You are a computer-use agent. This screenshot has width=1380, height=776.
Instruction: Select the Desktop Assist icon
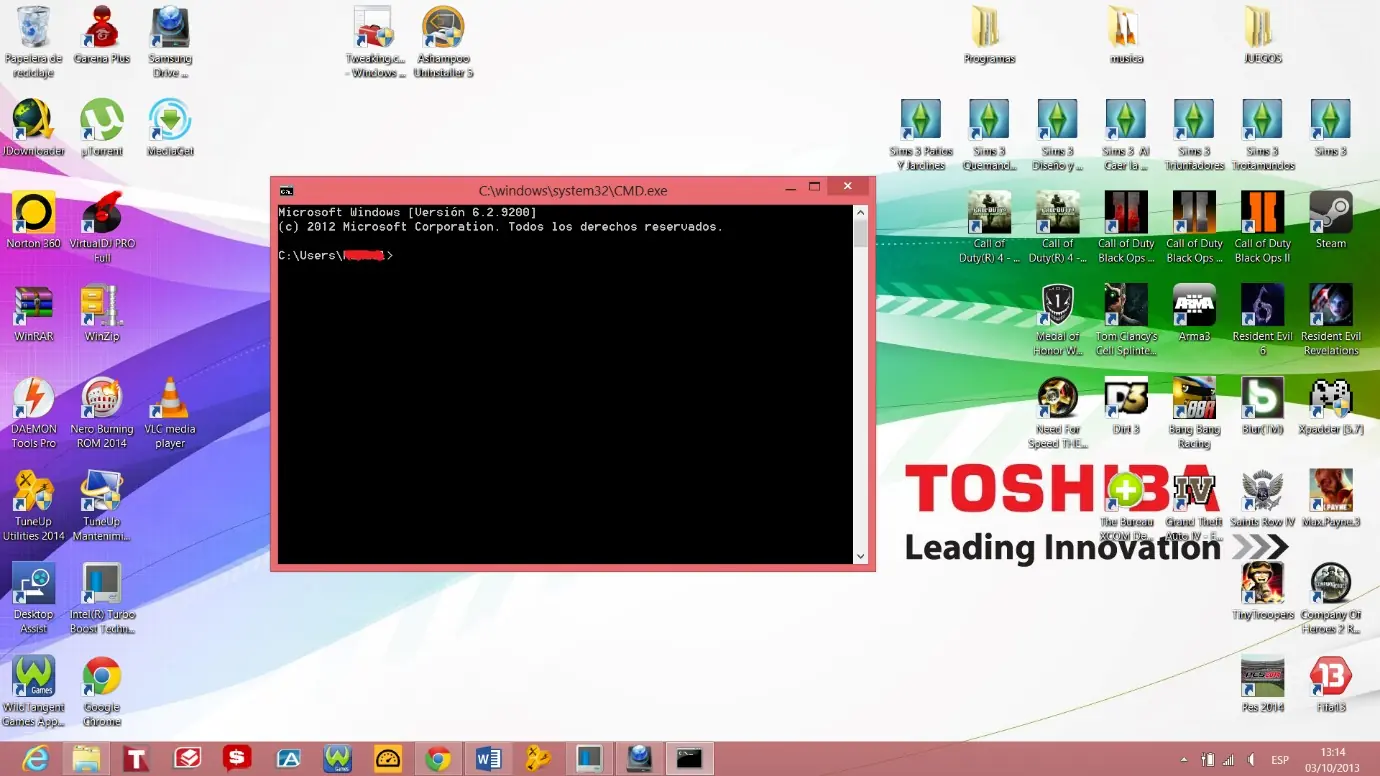point(34,599)
